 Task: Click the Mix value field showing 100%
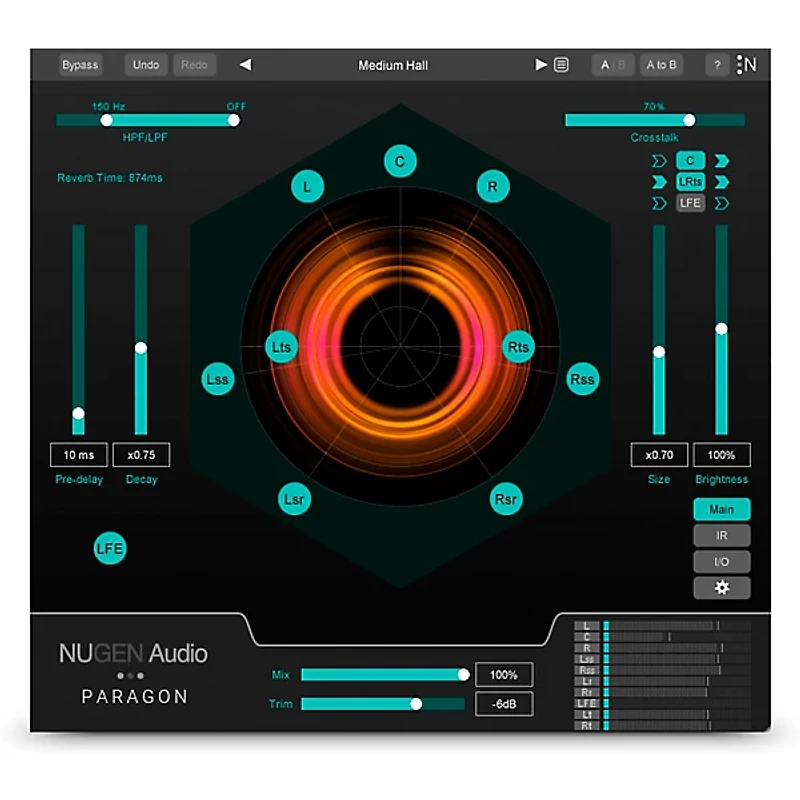[505, 674]
